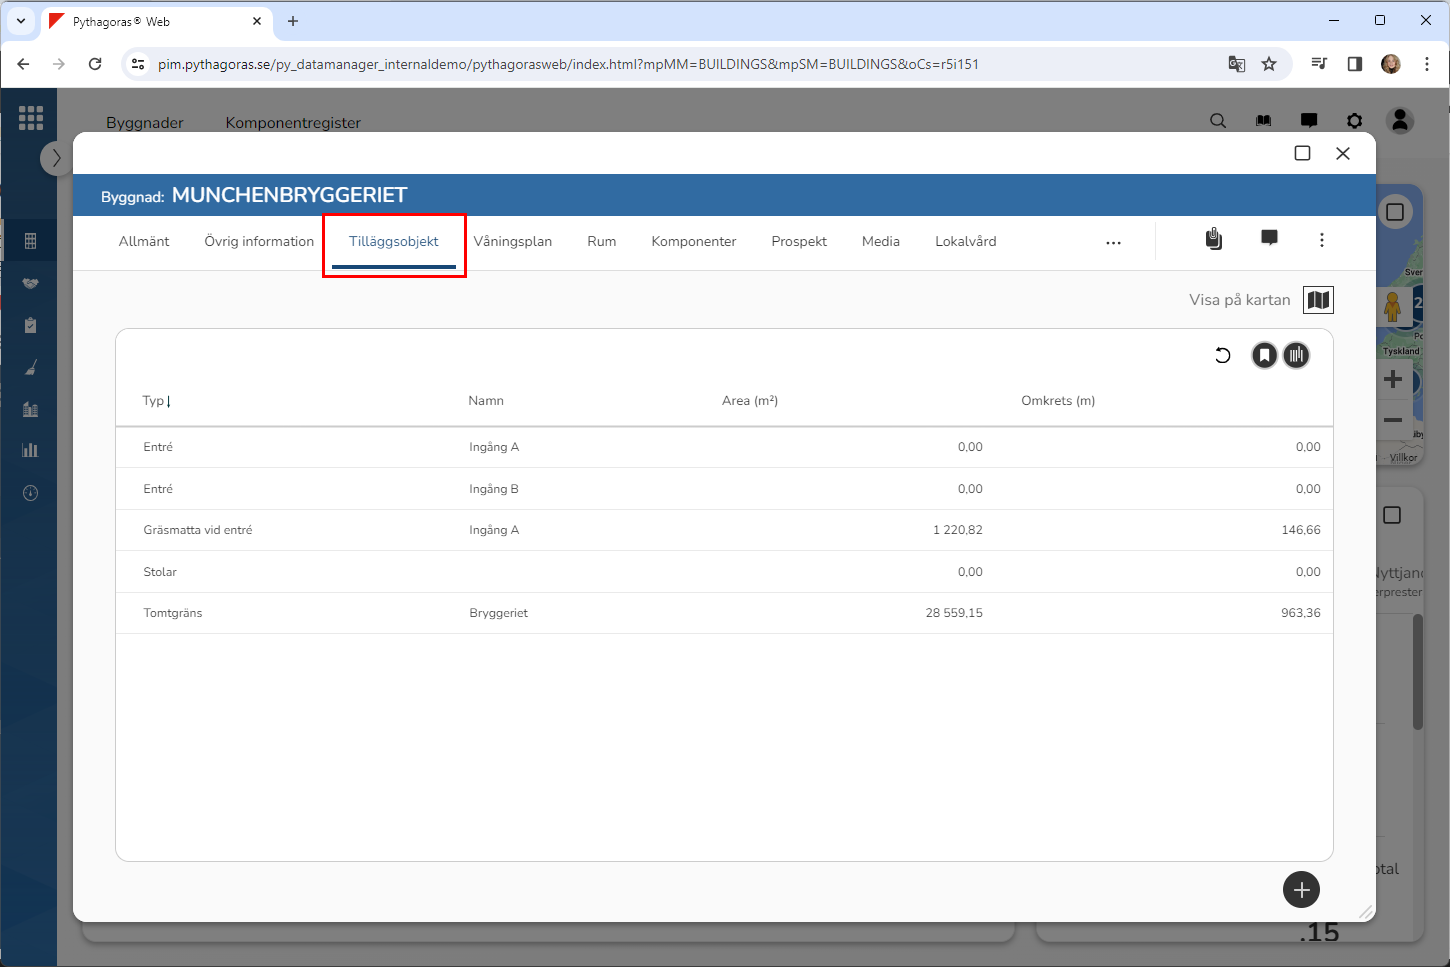Viewport: 1450px width, 967px height.
Task: Click the map icon beside Visa på kartan
Action: tap(1318, 300)
